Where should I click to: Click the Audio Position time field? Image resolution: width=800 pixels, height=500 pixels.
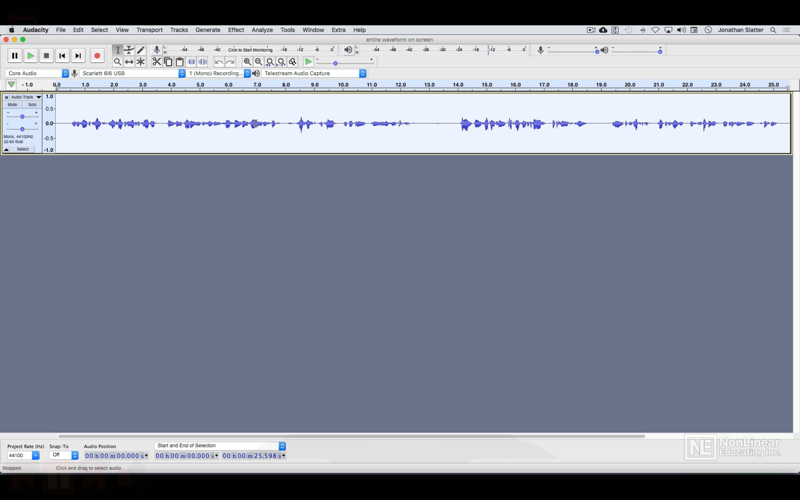pos(116,456)
